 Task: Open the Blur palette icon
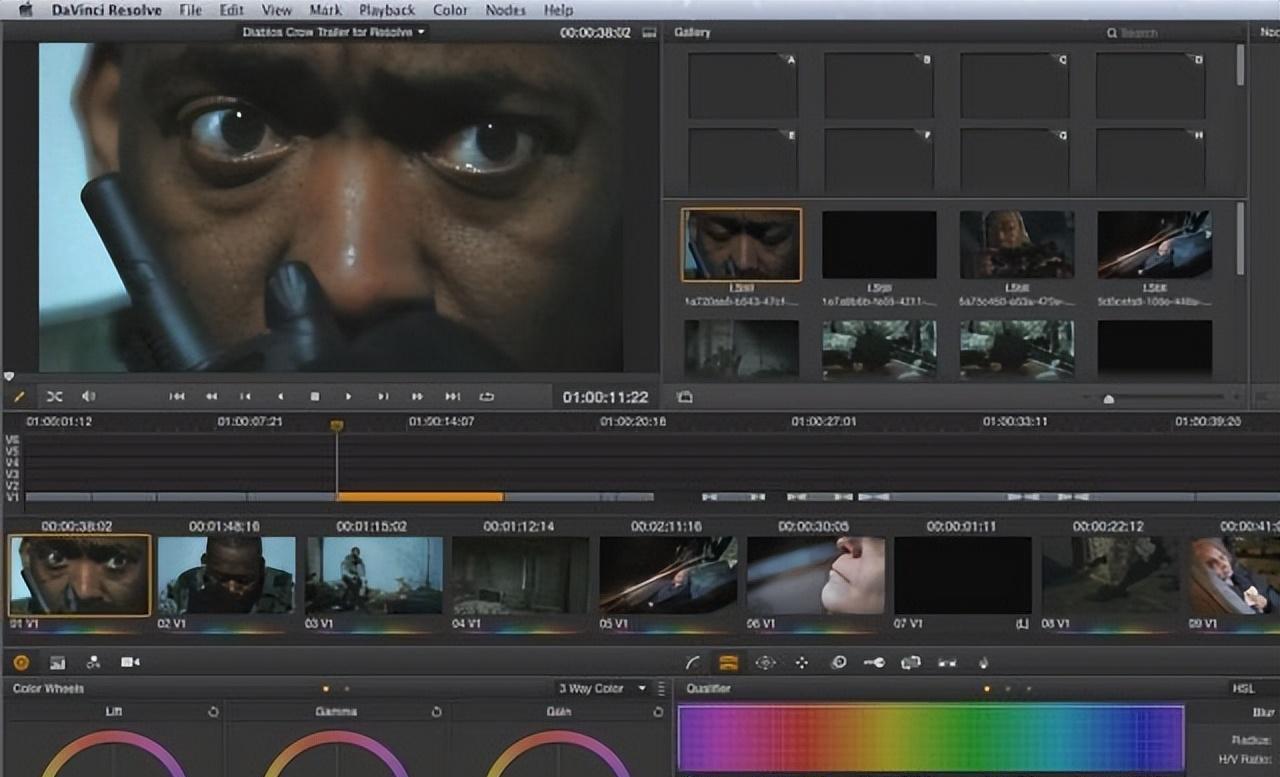[838, 662]
